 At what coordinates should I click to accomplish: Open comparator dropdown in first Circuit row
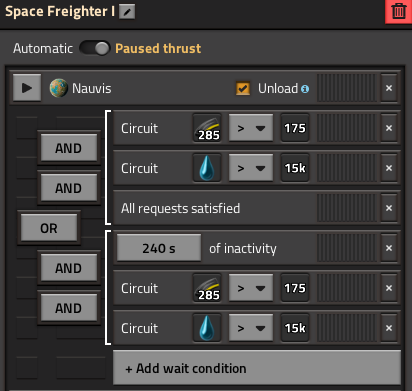click(x=251, y=128)
